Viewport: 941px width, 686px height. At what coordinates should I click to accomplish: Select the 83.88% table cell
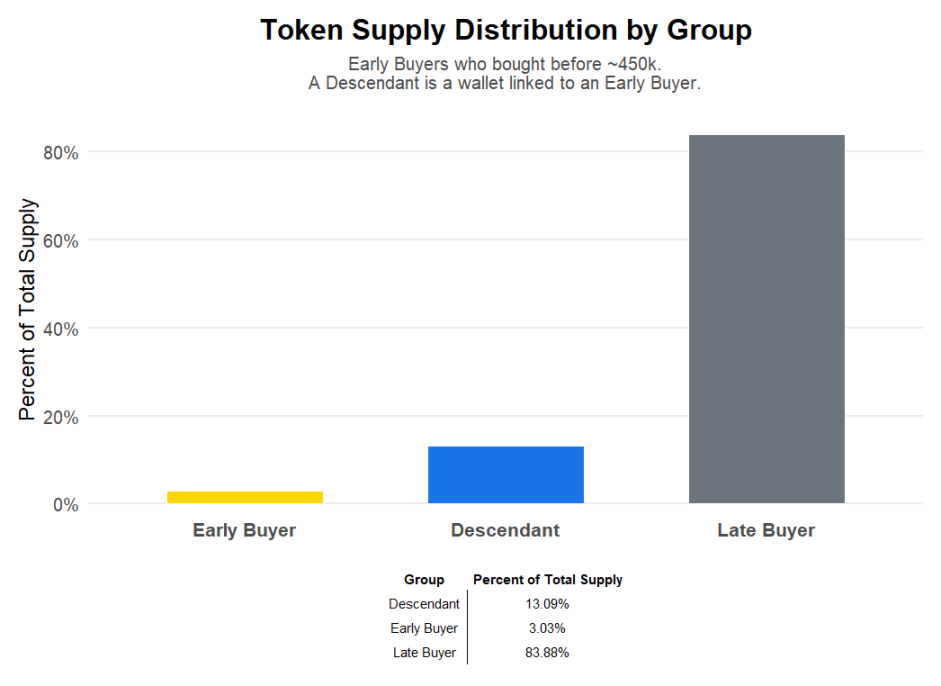[547, 653]
